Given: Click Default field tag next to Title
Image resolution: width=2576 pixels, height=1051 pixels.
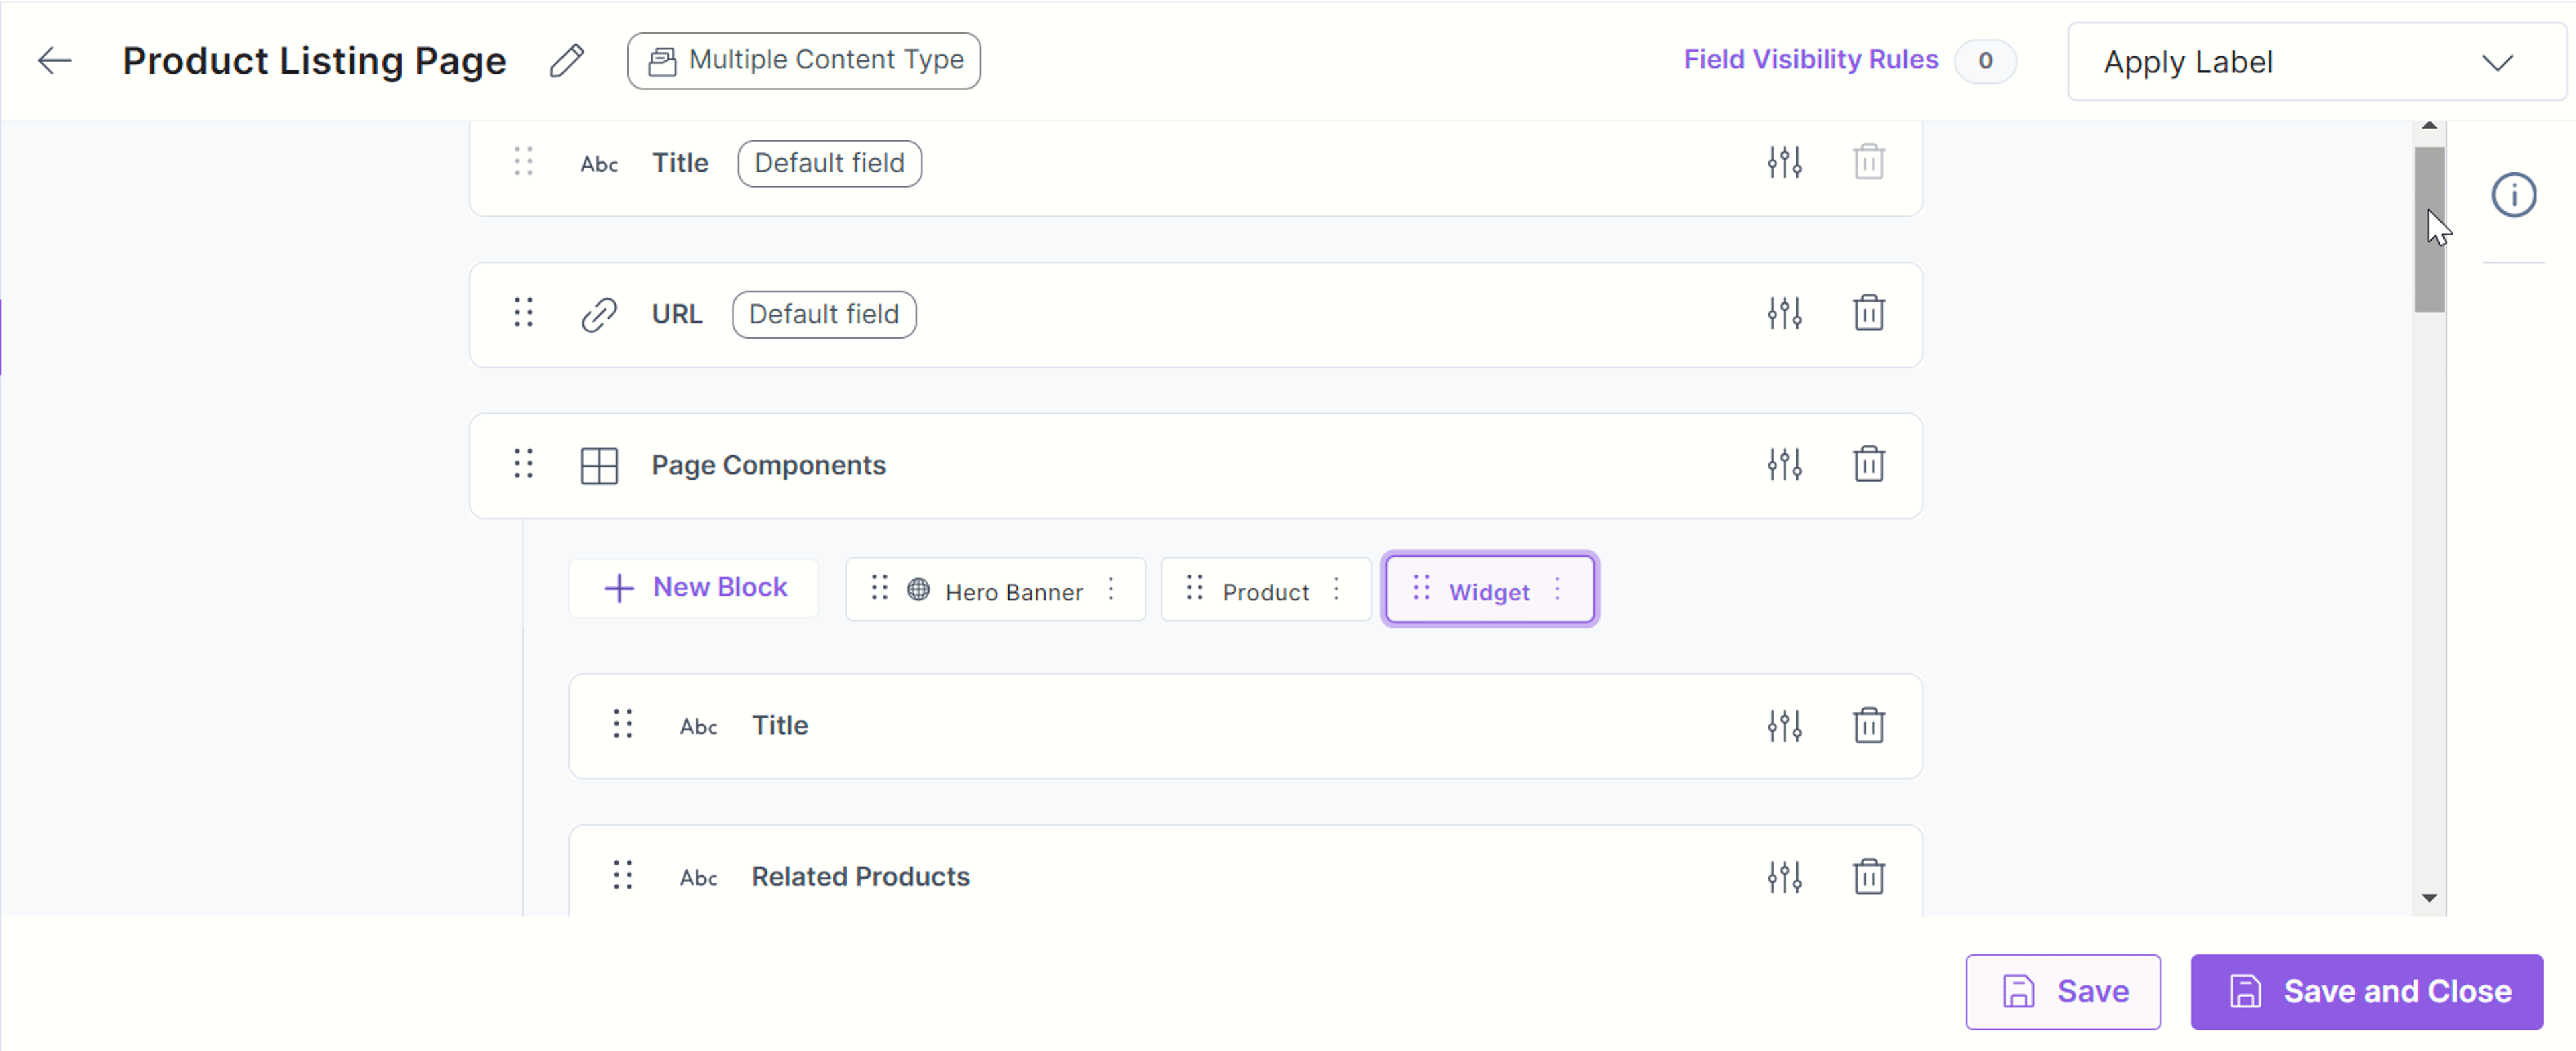Looking at the screenshot, I should (x=829, y=163).
